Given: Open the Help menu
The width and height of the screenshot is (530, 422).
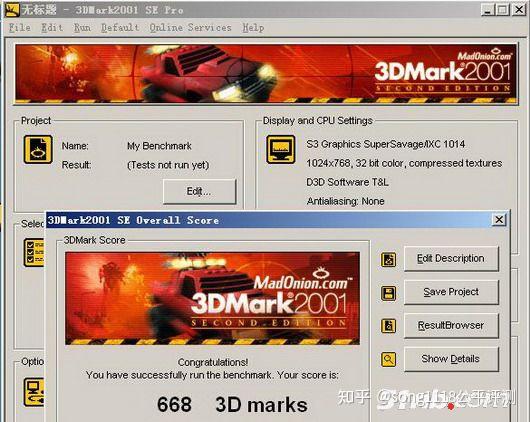Looking at the screenshot, I should [x=253, y=27].
